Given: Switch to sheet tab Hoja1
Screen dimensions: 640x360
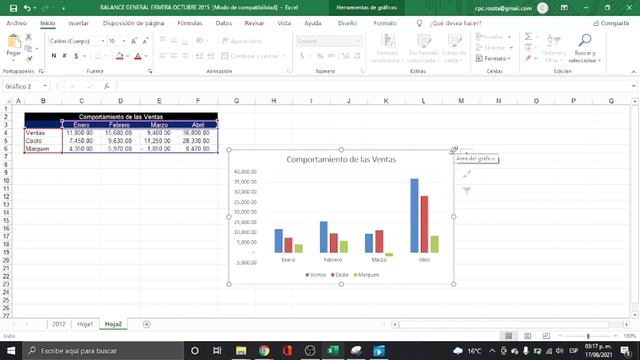Looking at the screenshot, I should click(85, 324).
